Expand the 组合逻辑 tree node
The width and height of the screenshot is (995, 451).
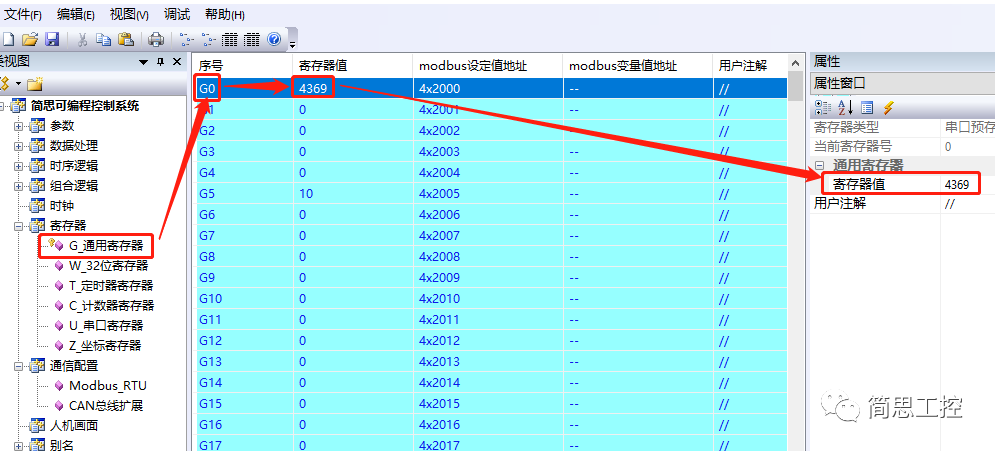[18, 186]
